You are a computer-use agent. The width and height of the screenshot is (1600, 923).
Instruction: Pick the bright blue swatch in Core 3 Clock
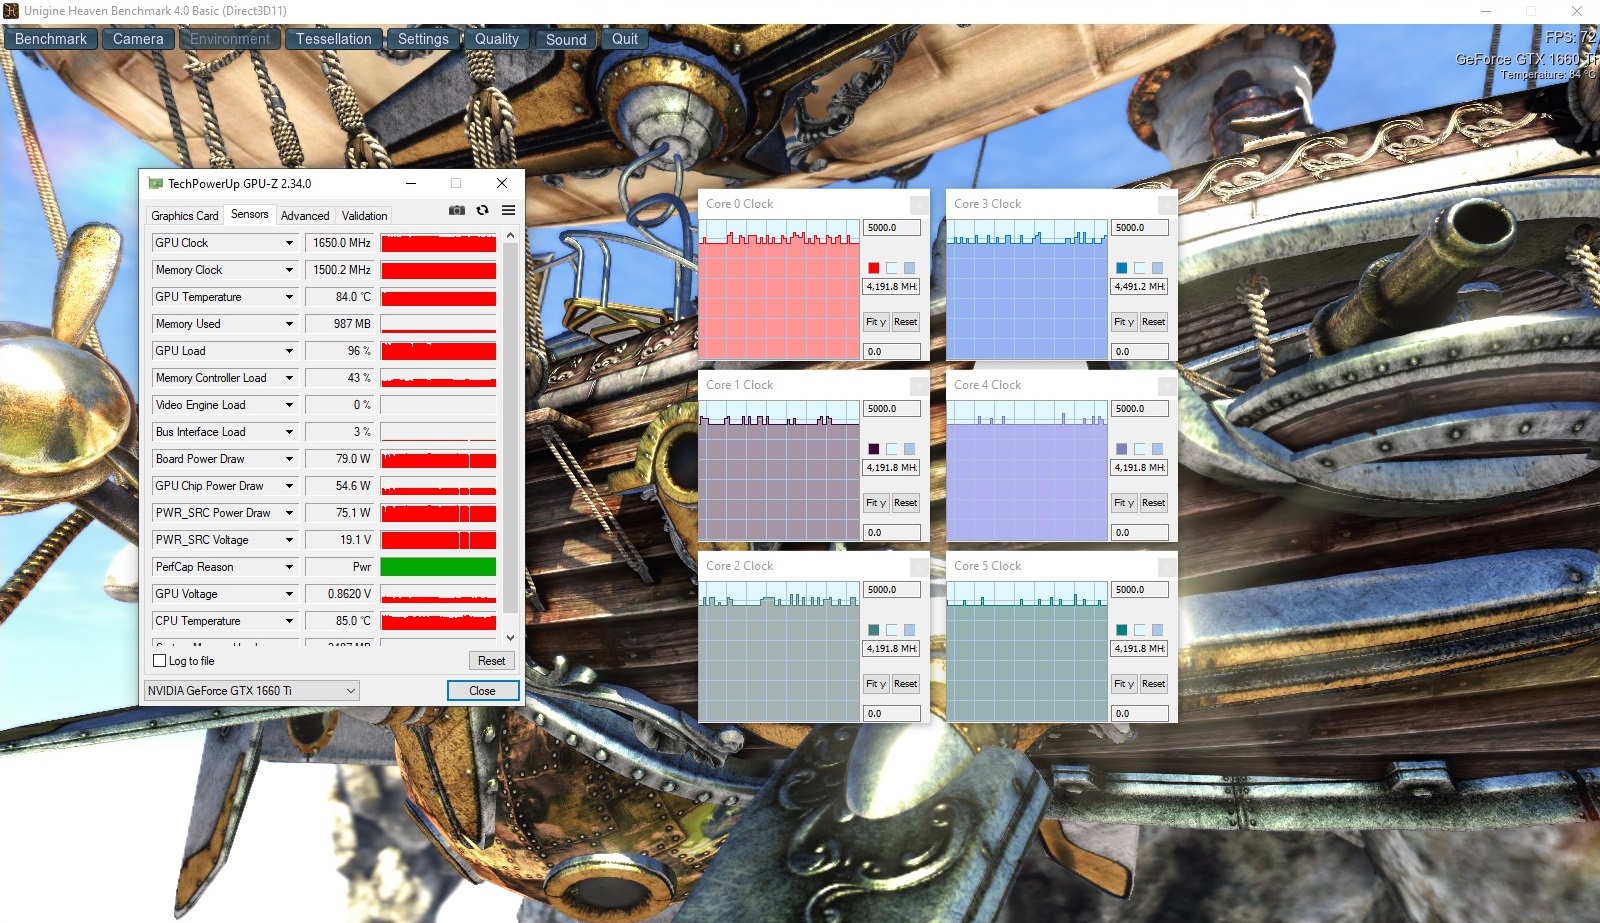tap(1122, 268)
